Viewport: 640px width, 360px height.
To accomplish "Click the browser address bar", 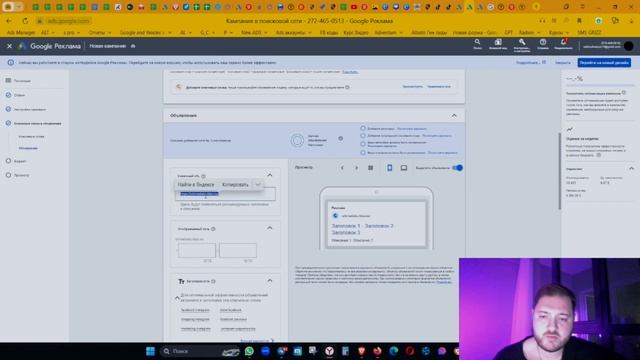I will pyautogui.click(x=69, y=21).
